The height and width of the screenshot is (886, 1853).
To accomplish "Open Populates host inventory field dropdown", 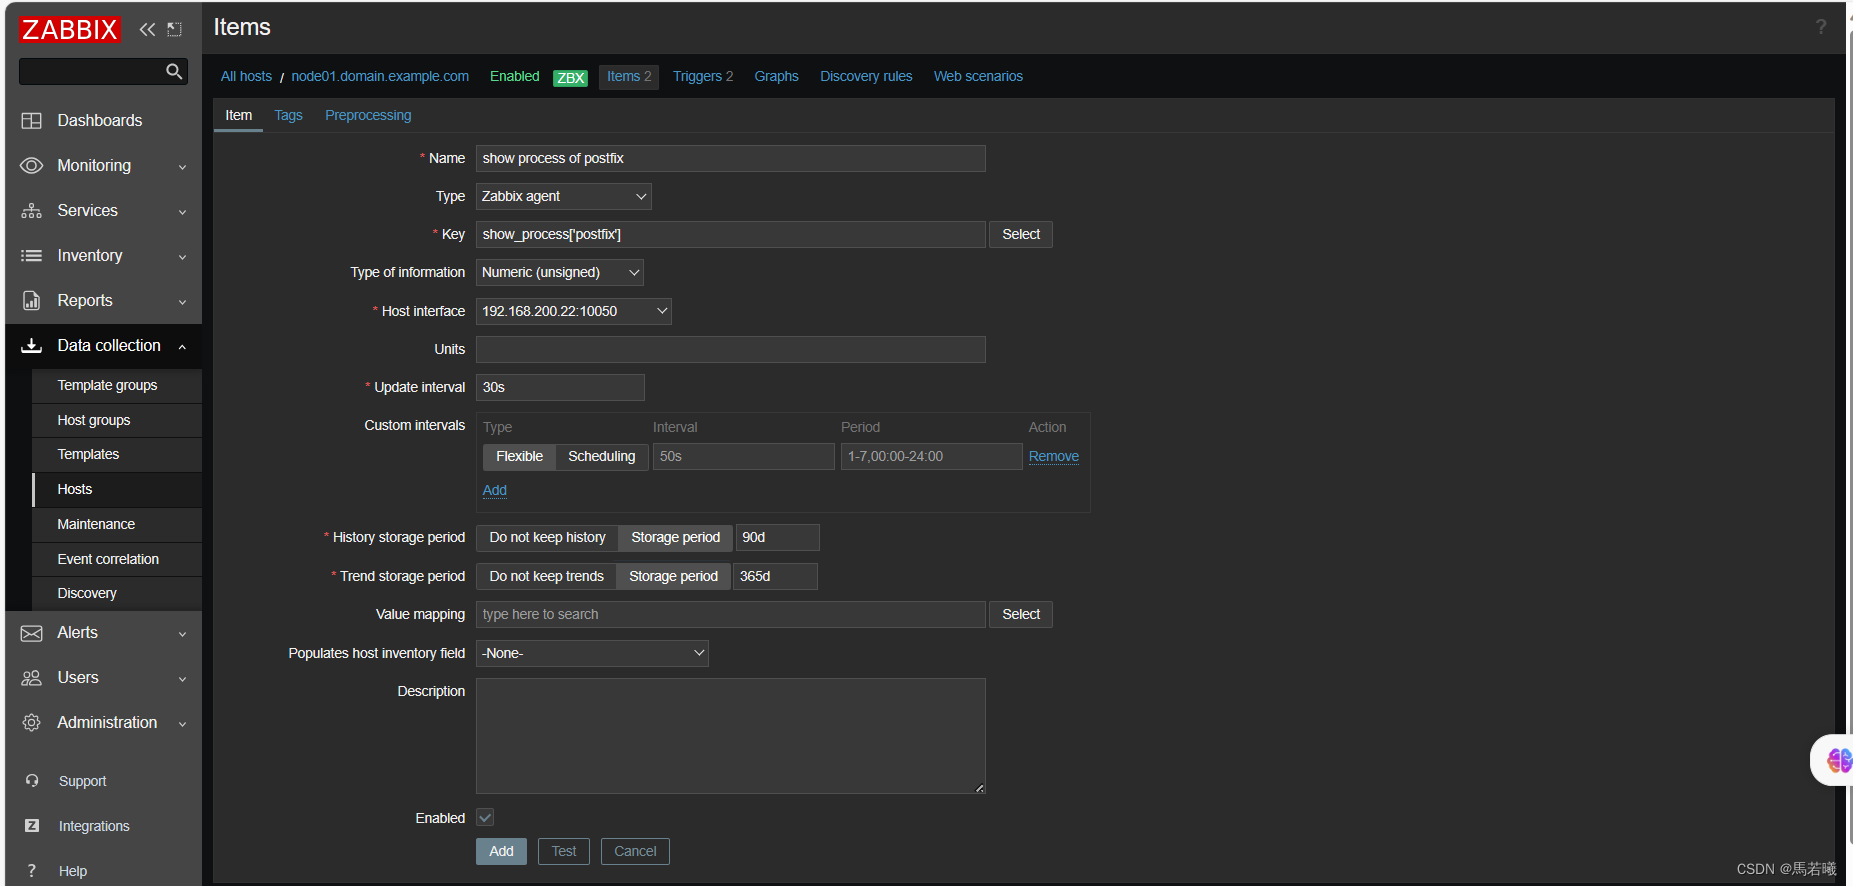I will pos(592,653).
